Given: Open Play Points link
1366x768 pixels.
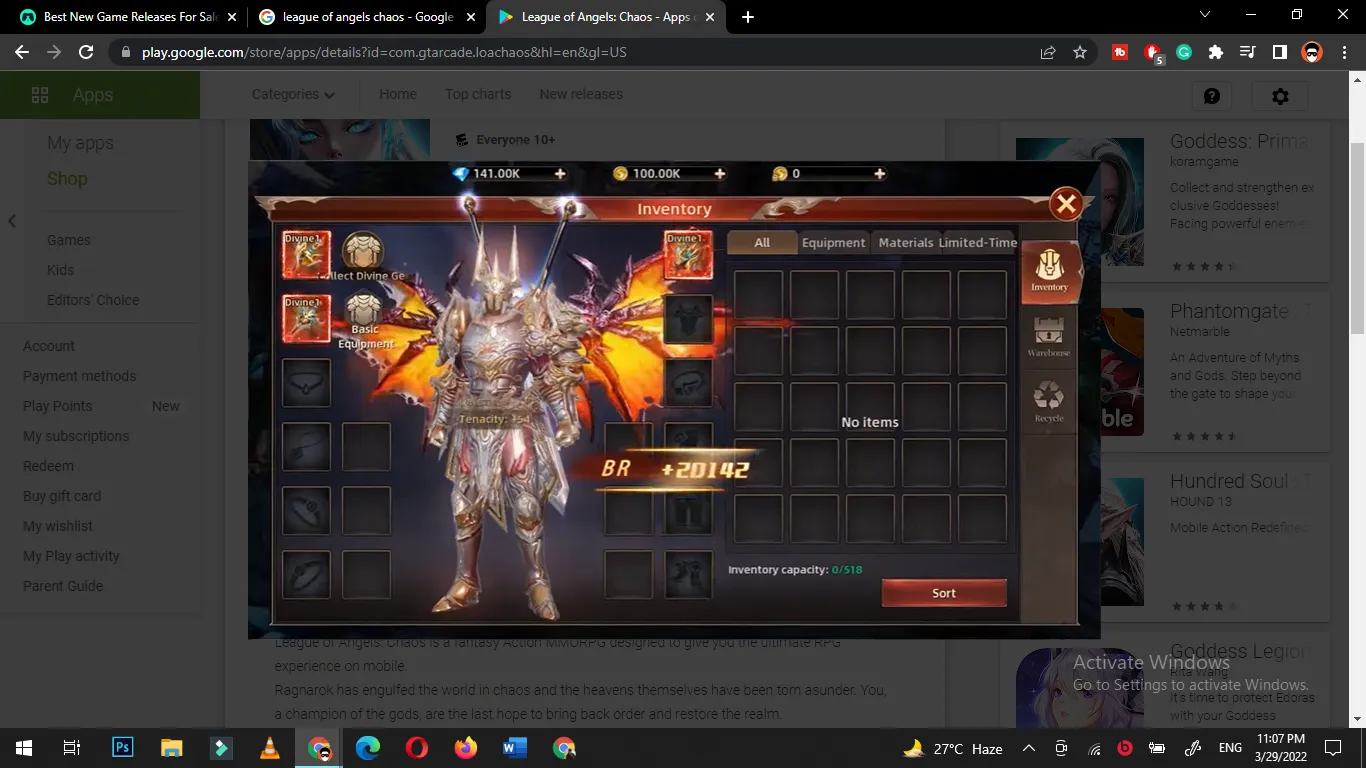Looking at the screenshot, I should click(57, 406).
